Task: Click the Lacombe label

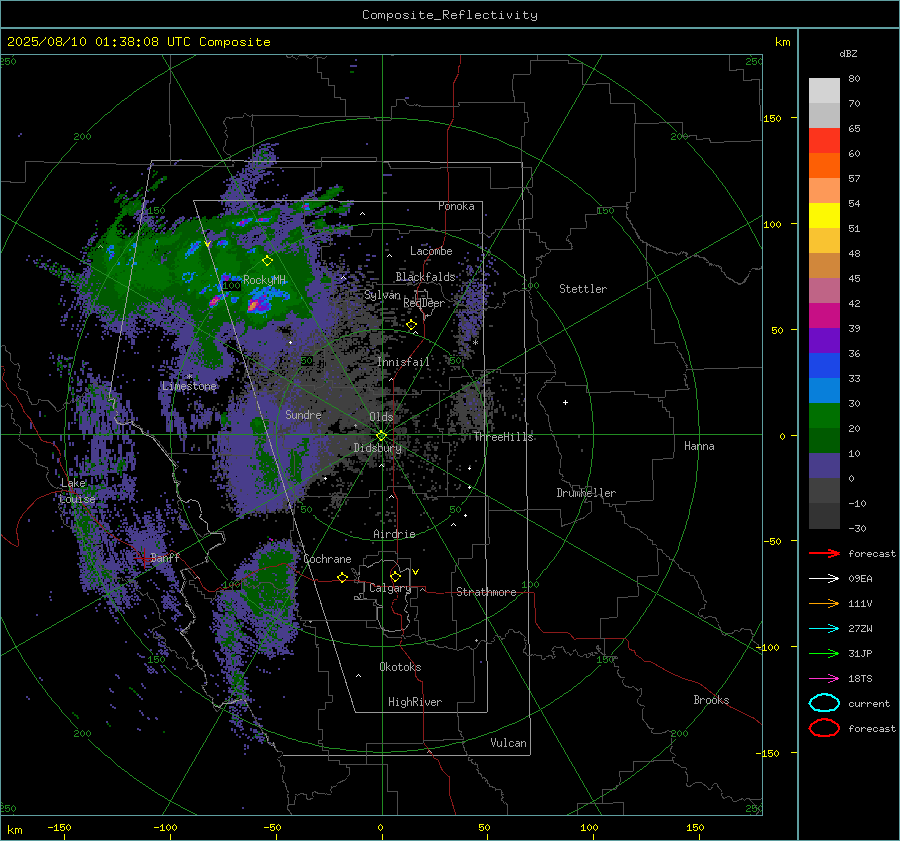Action: click(431, 251)
